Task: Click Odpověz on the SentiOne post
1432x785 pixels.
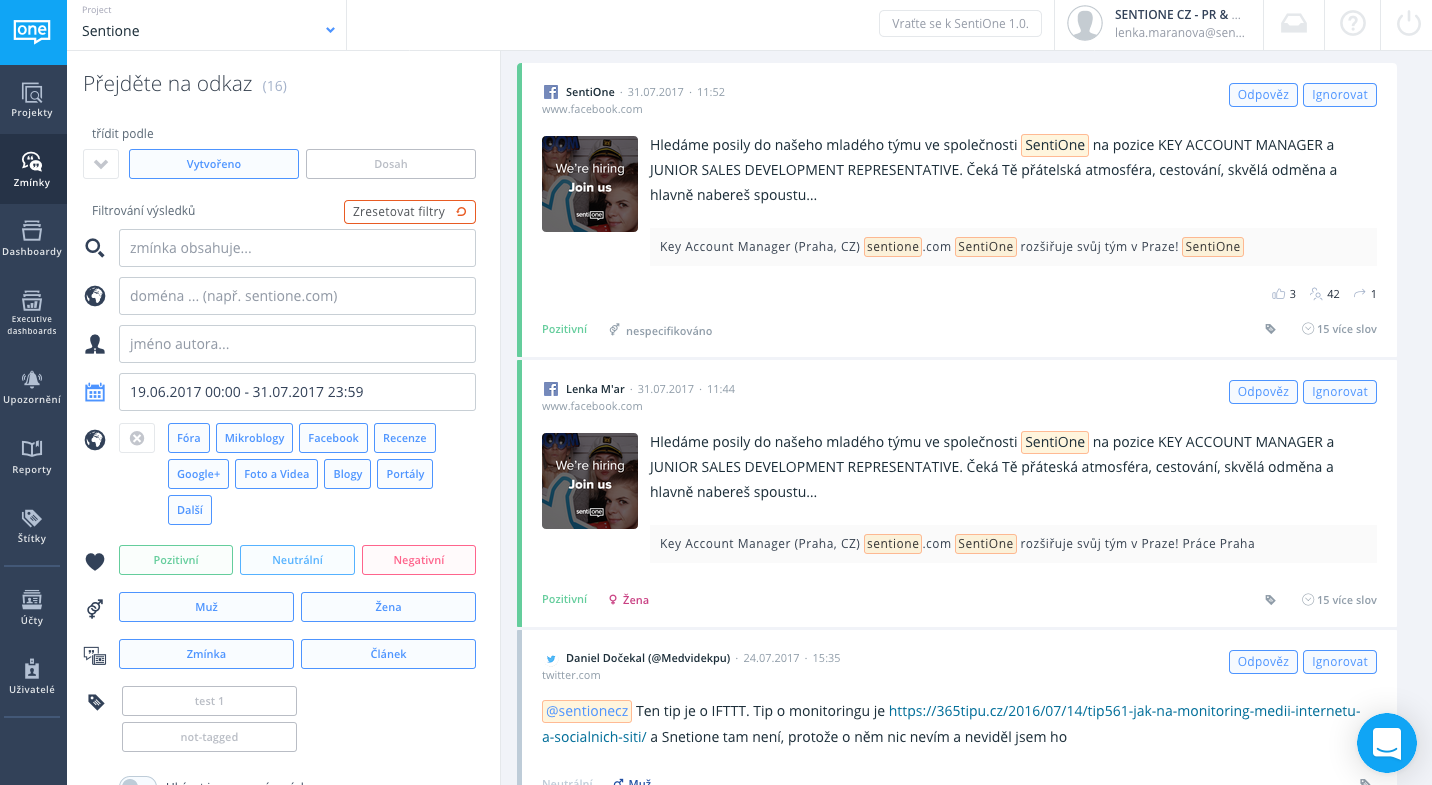Action: (x=1262, y=95)
